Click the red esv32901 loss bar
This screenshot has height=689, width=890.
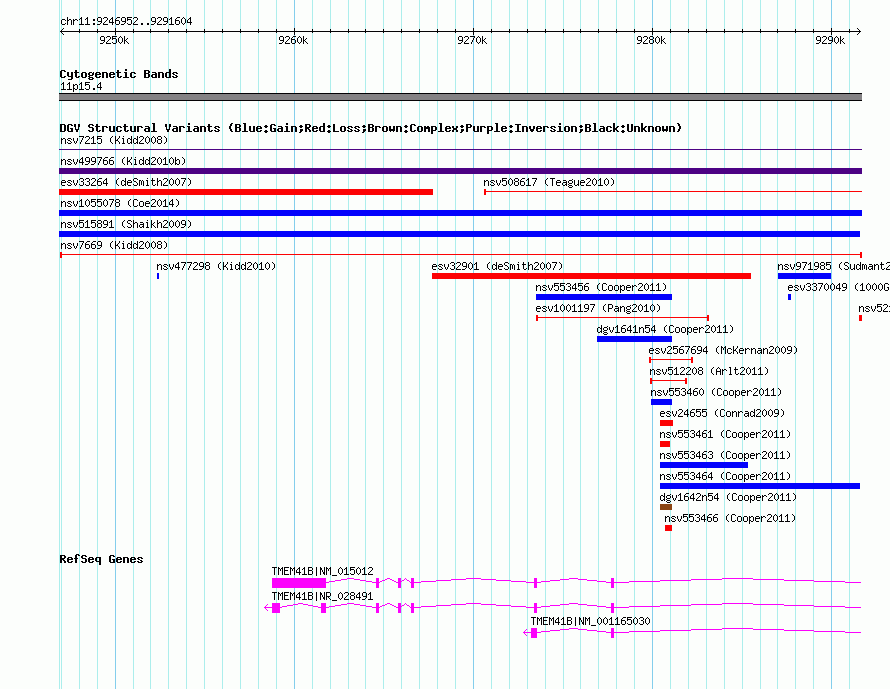pyautogui.click(x=591, y=276)
